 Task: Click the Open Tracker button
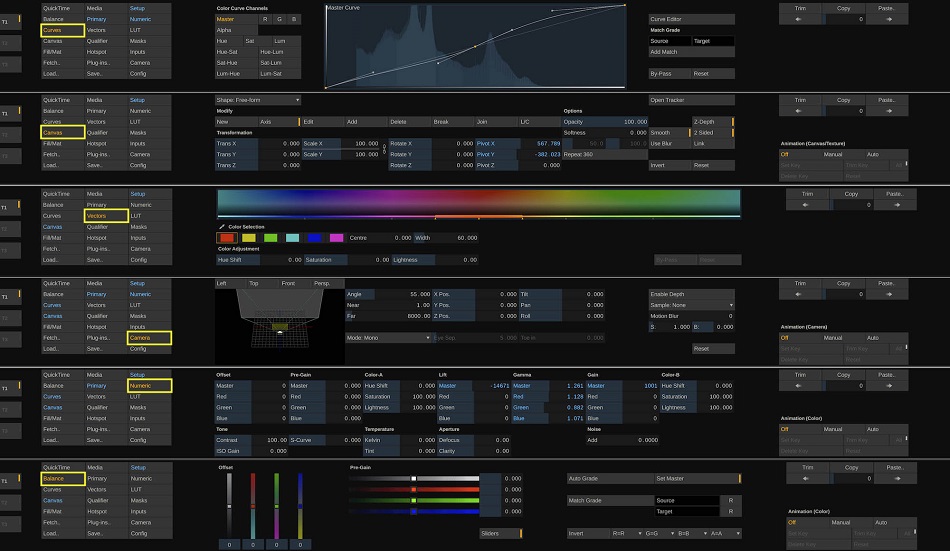coord(691,100)
